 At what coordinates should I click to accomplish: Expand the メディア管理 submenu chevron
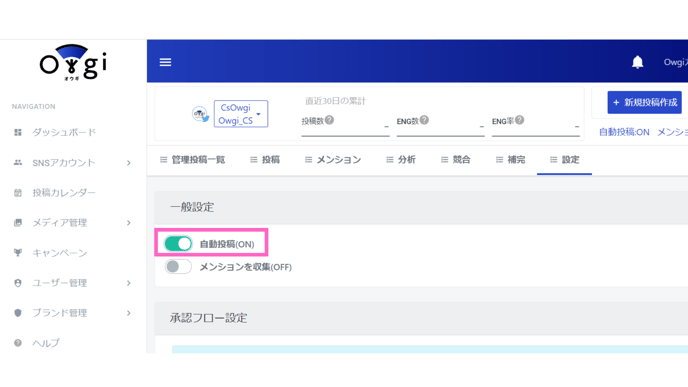tap(129, 223)
